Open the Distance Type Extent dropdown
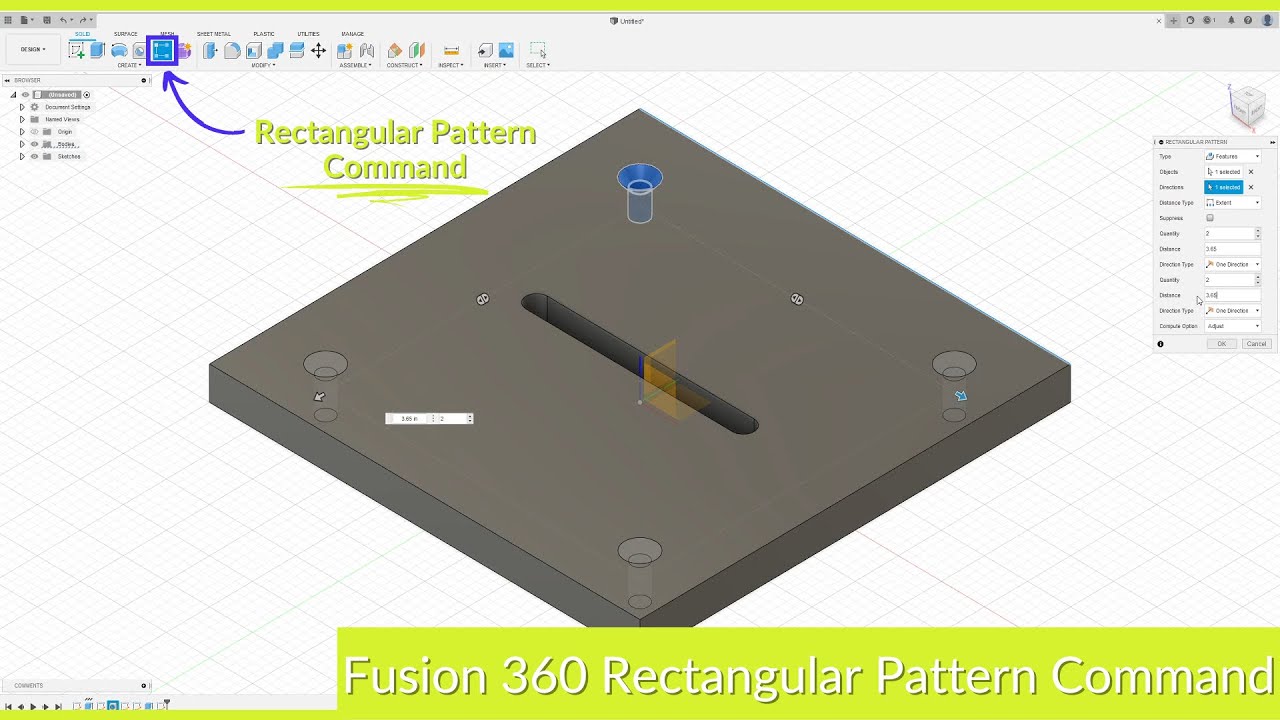The width and height of the screenshot is (1280, 720). [1232, 203]
